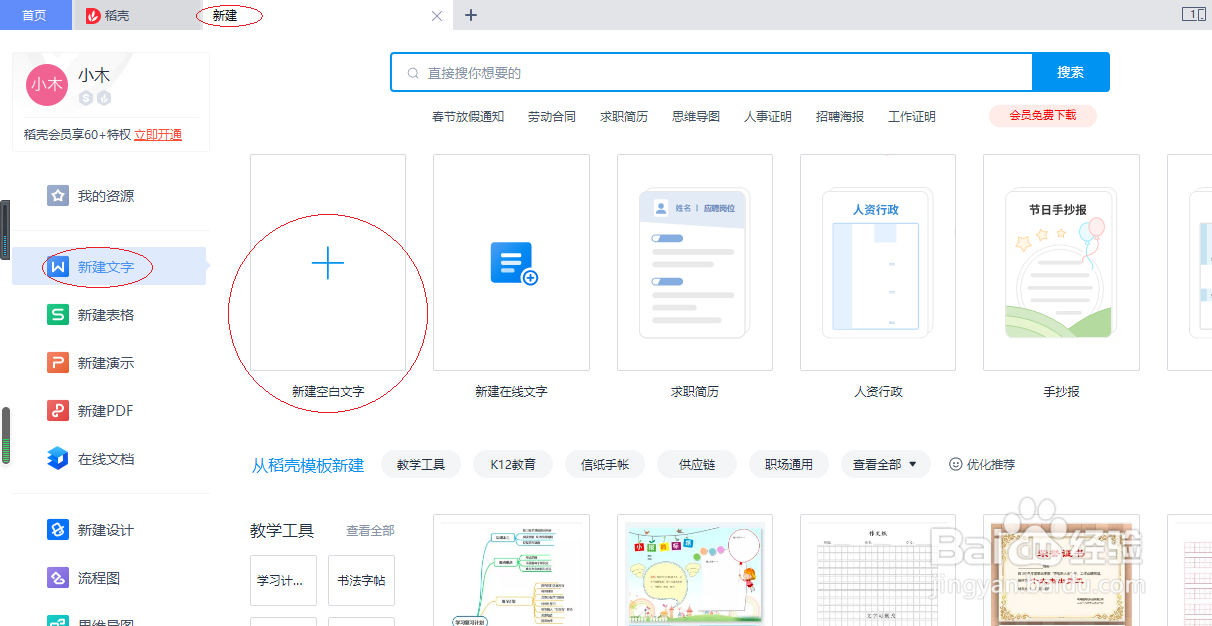Click the 新建设计 icon
This screenshot has height=626, width=1212.
pyautogui.click(x=58, y=530)
